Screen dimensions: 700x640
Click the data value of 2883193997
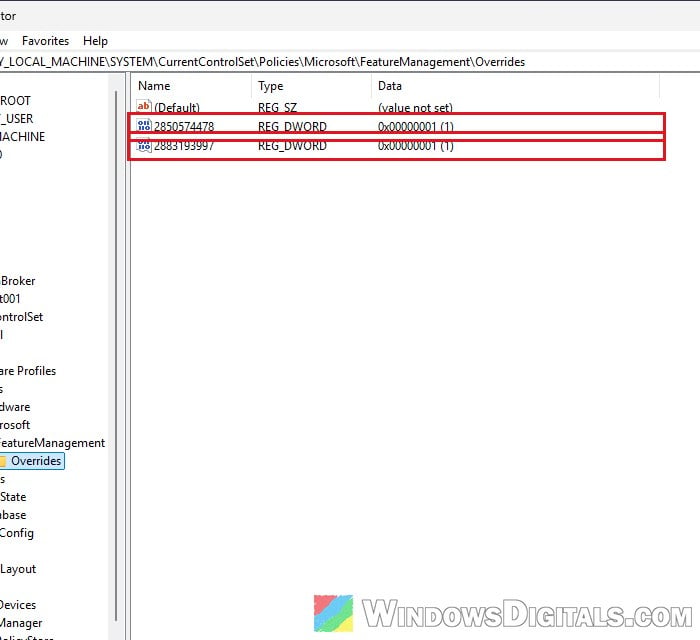tap(416, 145)
